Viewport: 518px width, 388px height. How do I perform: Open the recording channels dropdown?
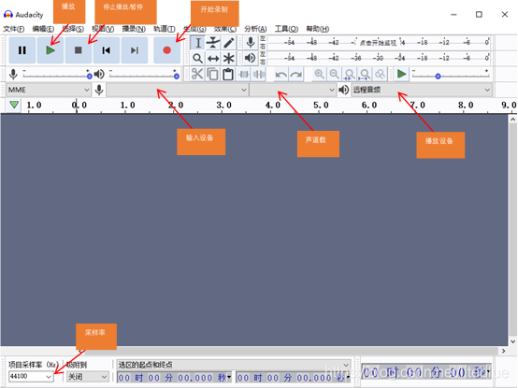tap(292, 90)
